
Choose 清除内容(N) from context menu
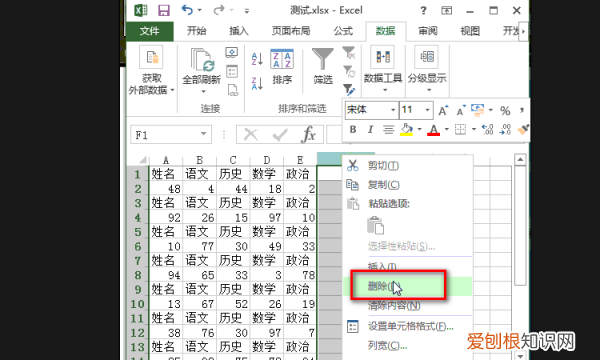click(x=408, y=305)
